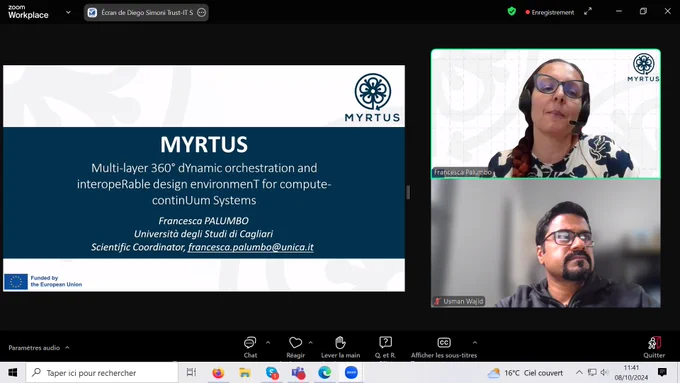This screenshot has width=680, height=383.
Task: Open Skype from the taskbar
Action: coord(272,373)
